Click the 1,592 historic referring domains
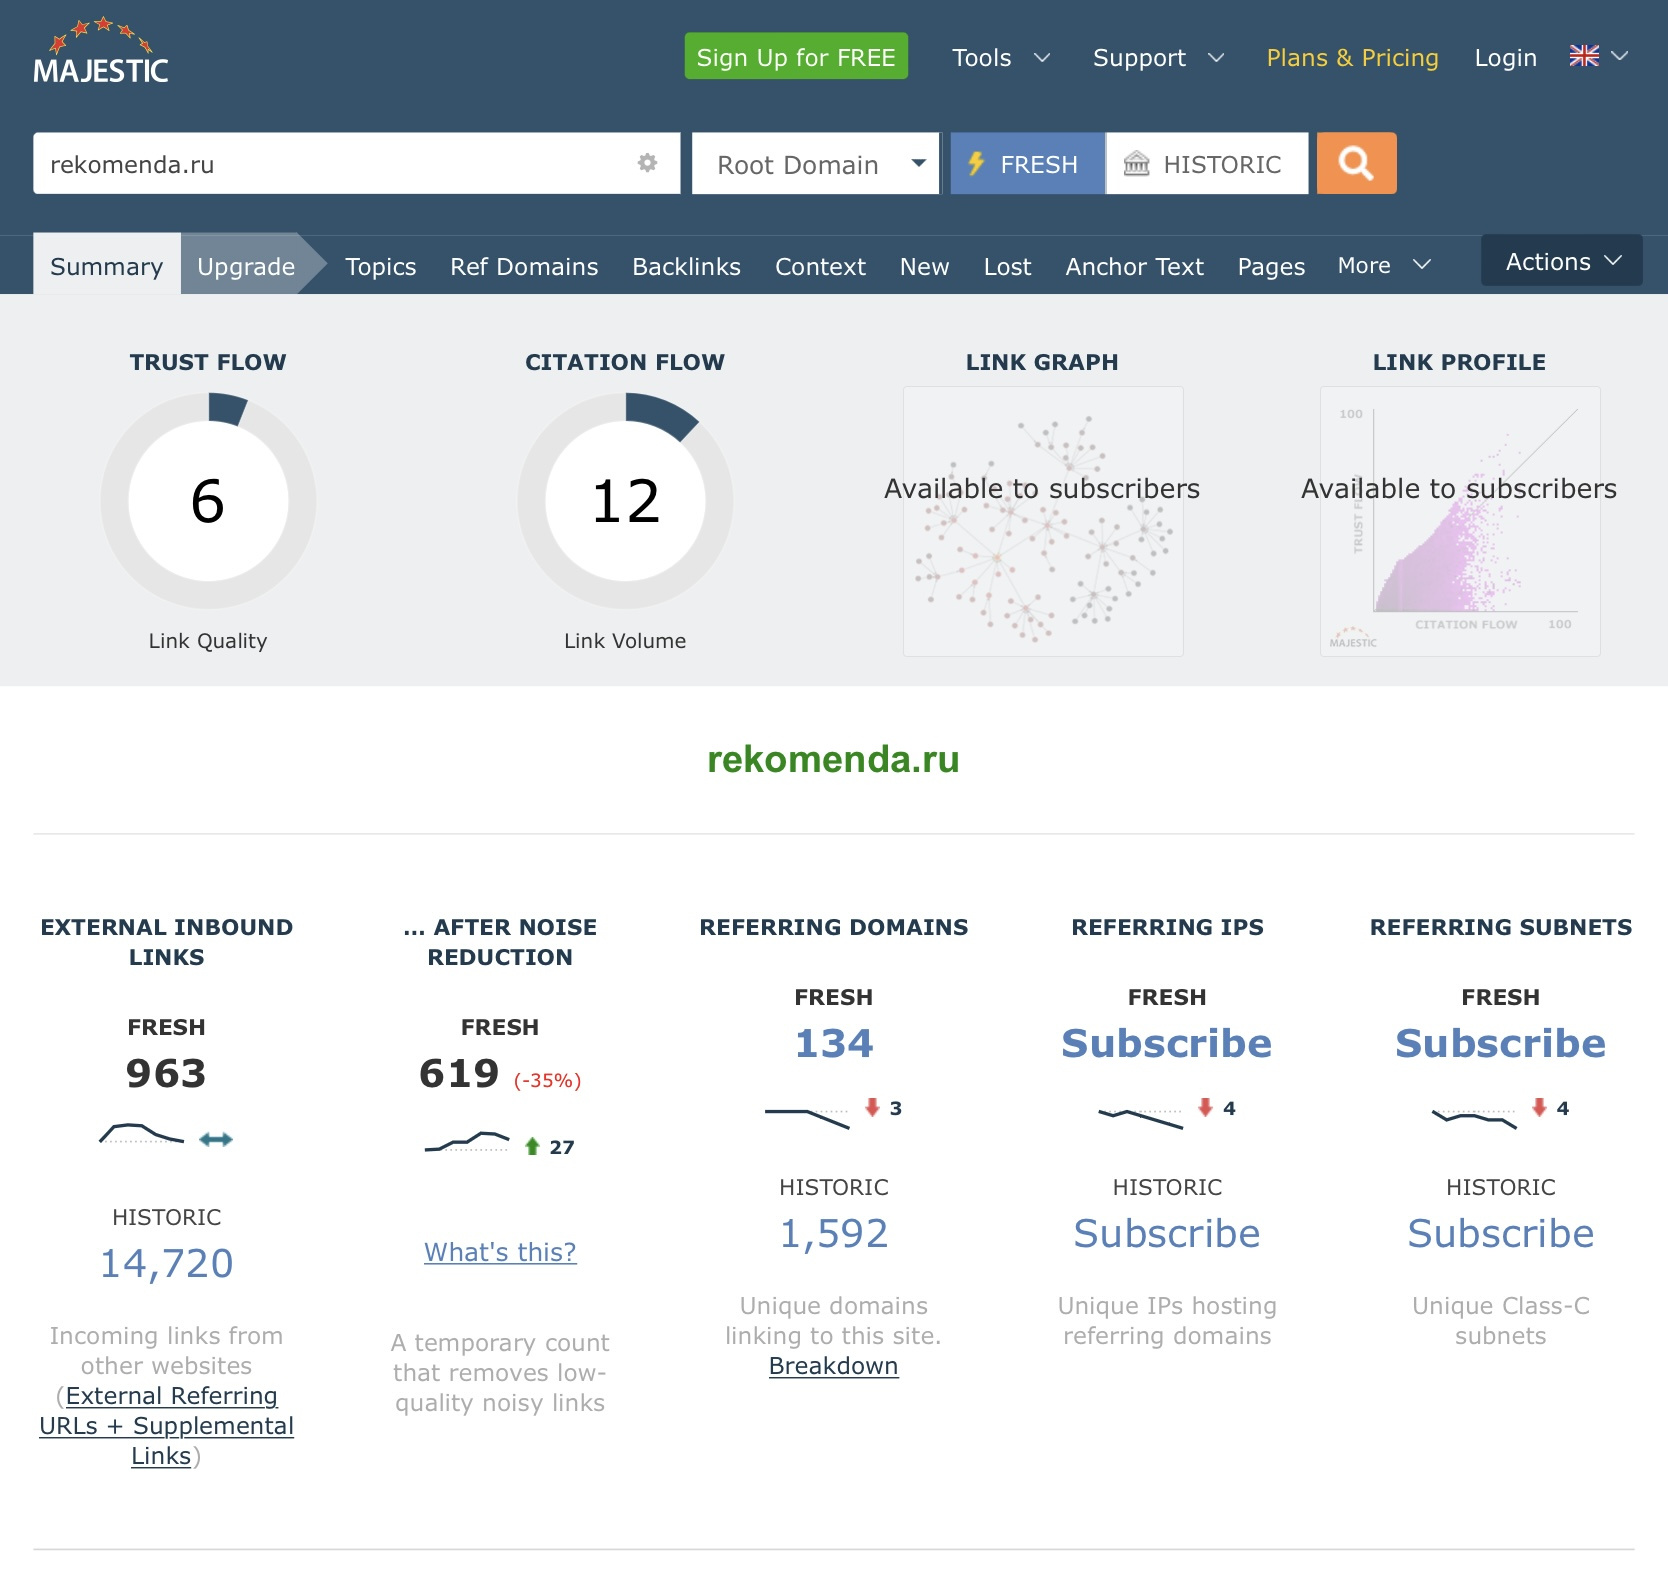 [834, 1233]
